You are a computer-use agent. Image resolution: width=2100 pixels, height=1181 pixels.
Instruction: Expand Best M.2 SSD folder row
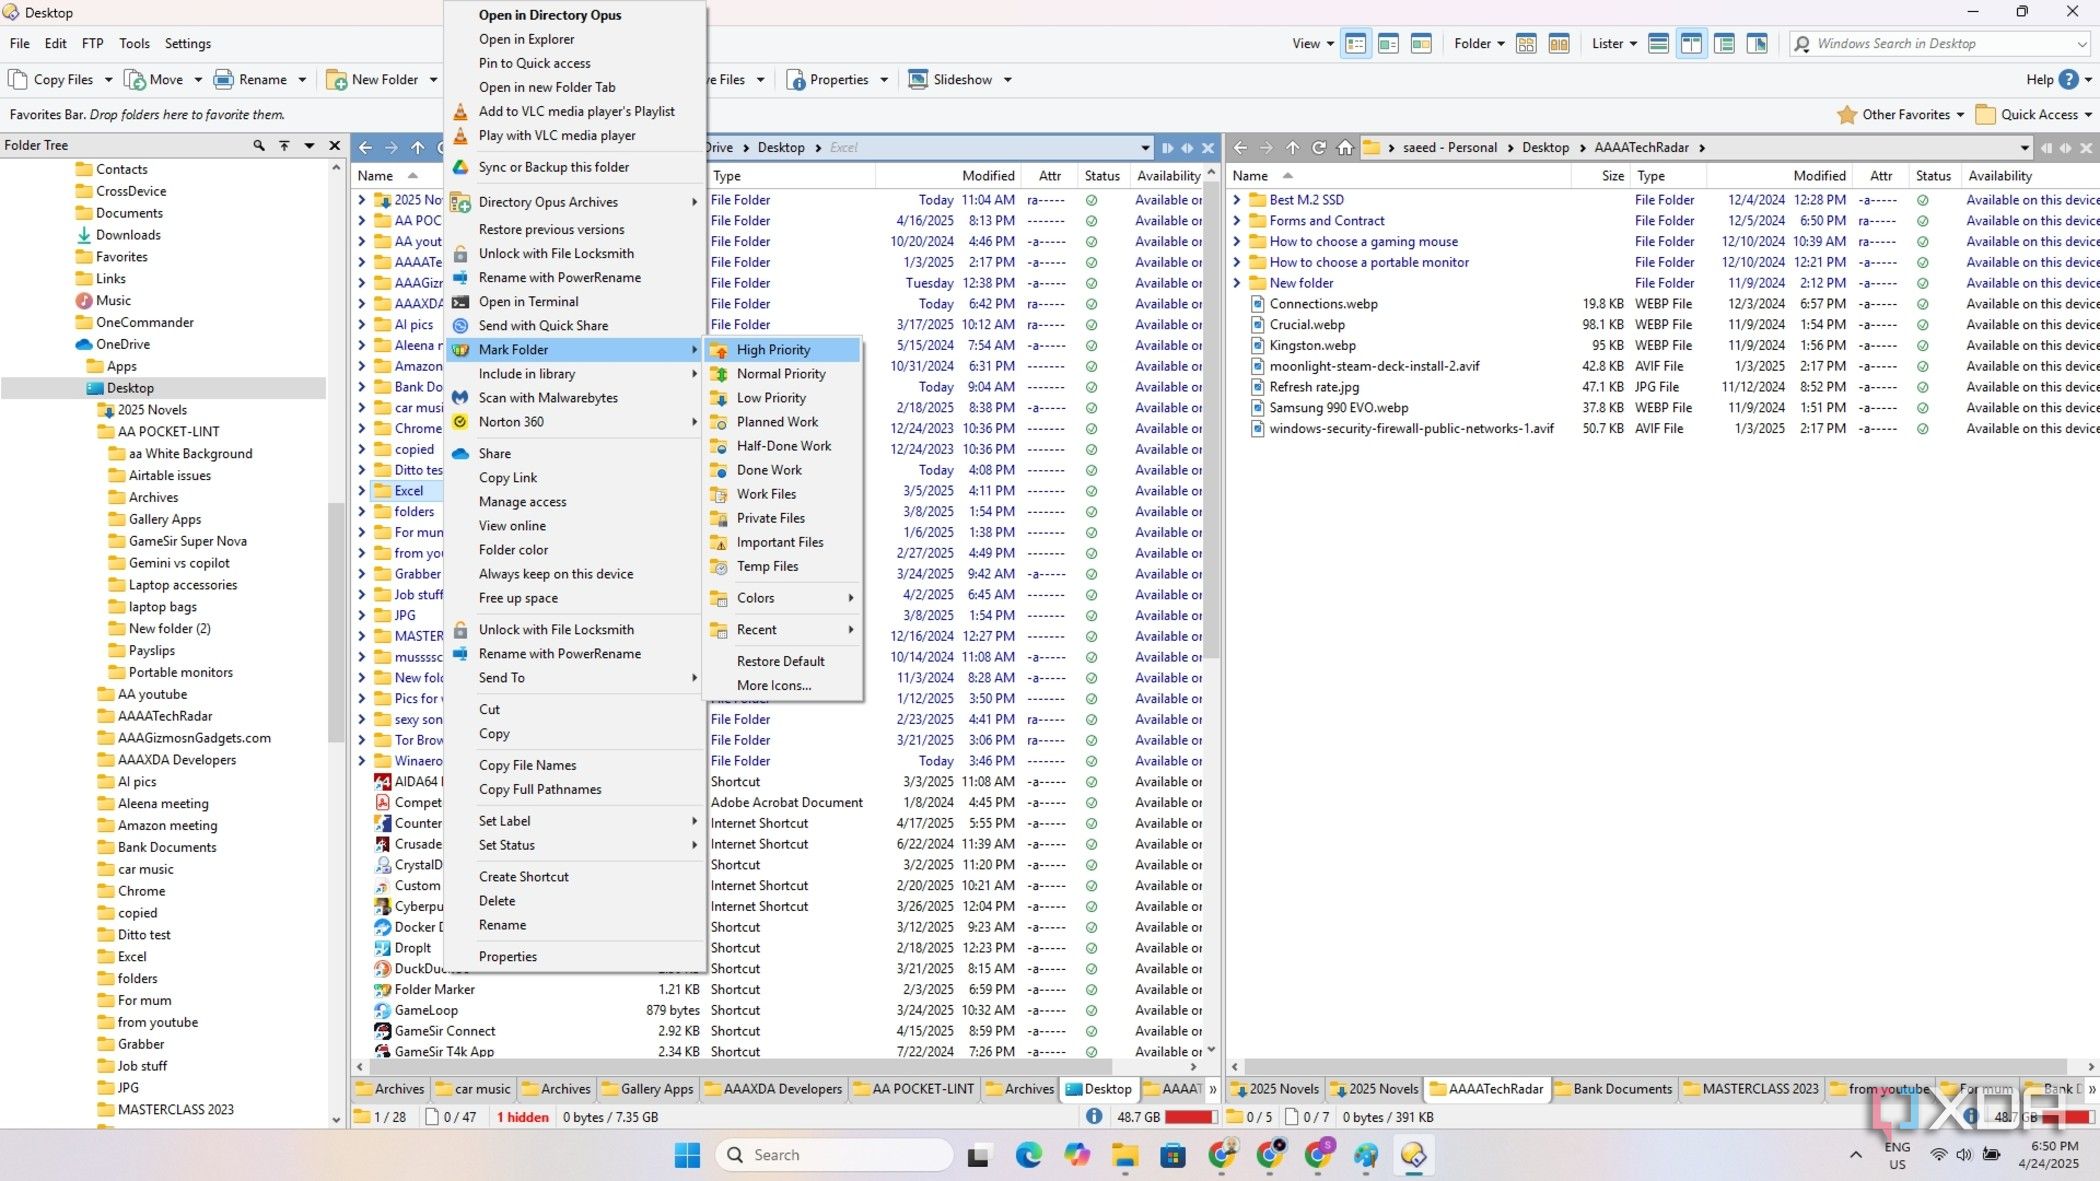1236,199
